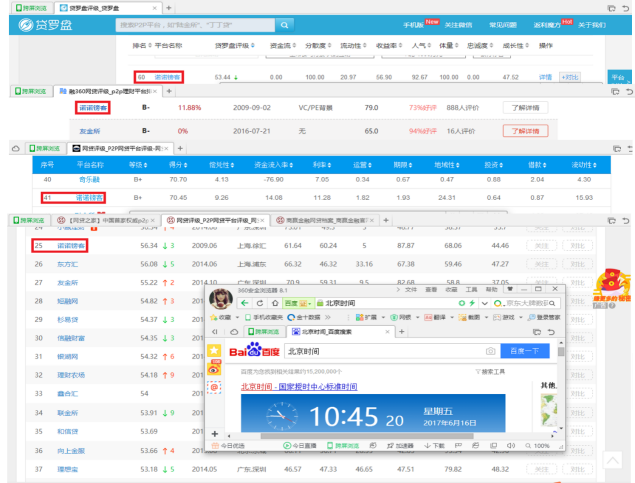The height and width of the screenshot is (483, 635).
Task: Sort by 得分 column header
Action: [x=178, y=165]
